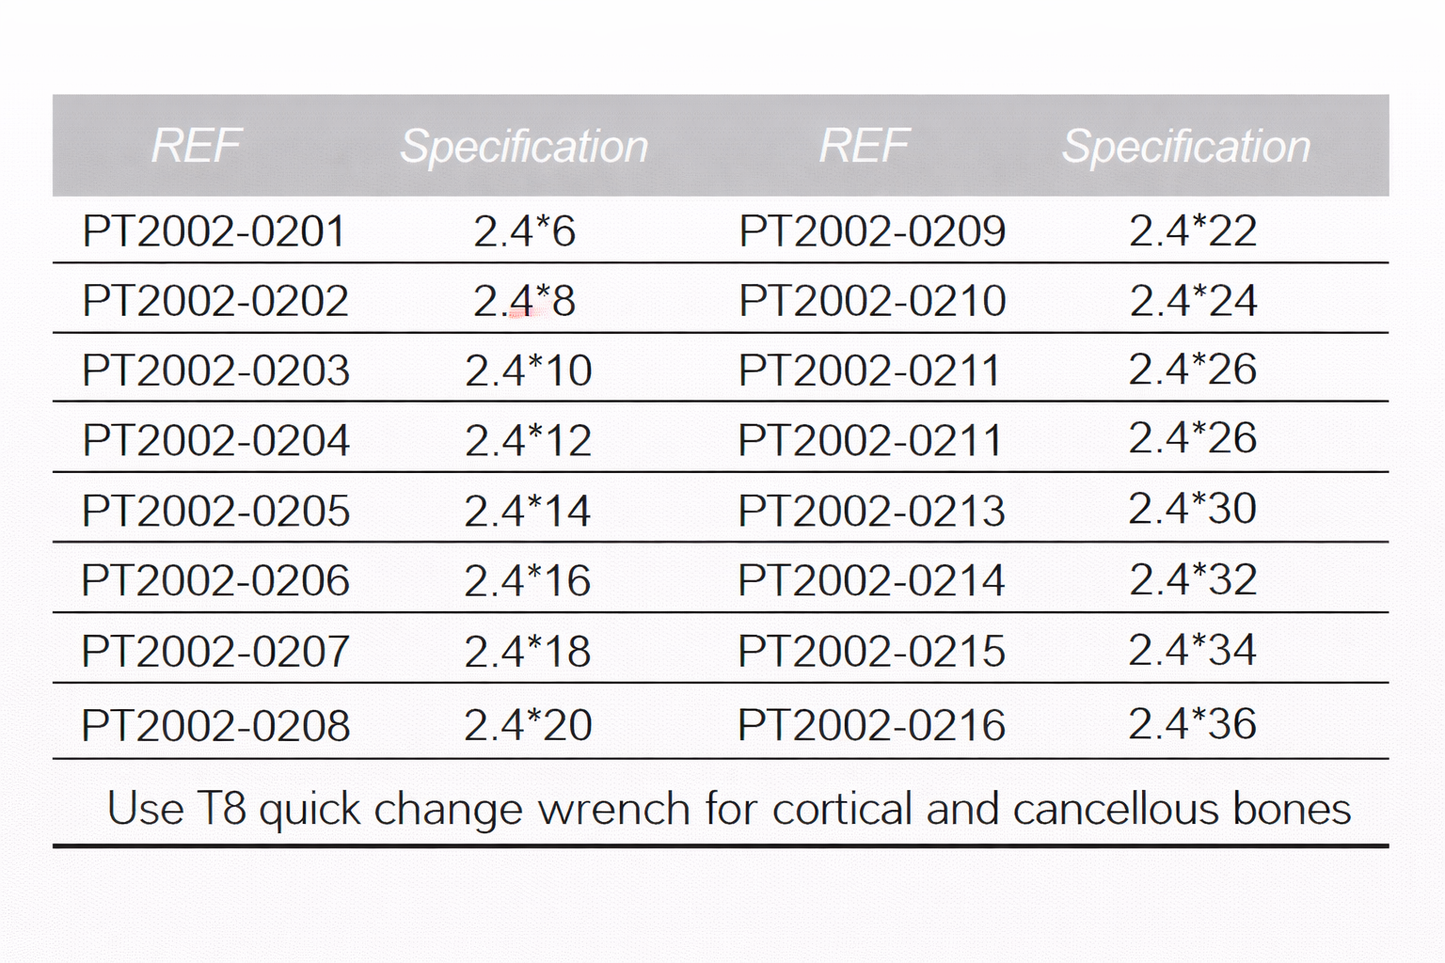
Task: Click the PT2002-0209 reference cell
Action: click(x=872, y=231)
